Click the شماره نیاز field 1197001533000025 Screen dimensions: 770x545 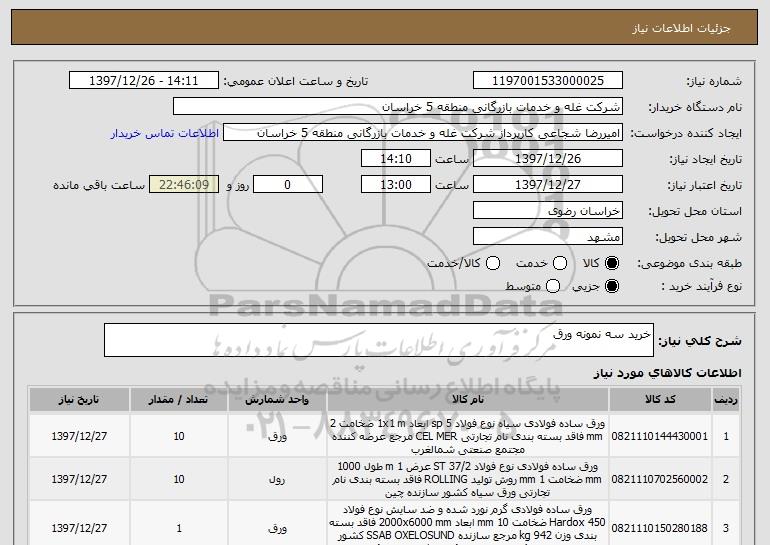[x=548, y=81]
